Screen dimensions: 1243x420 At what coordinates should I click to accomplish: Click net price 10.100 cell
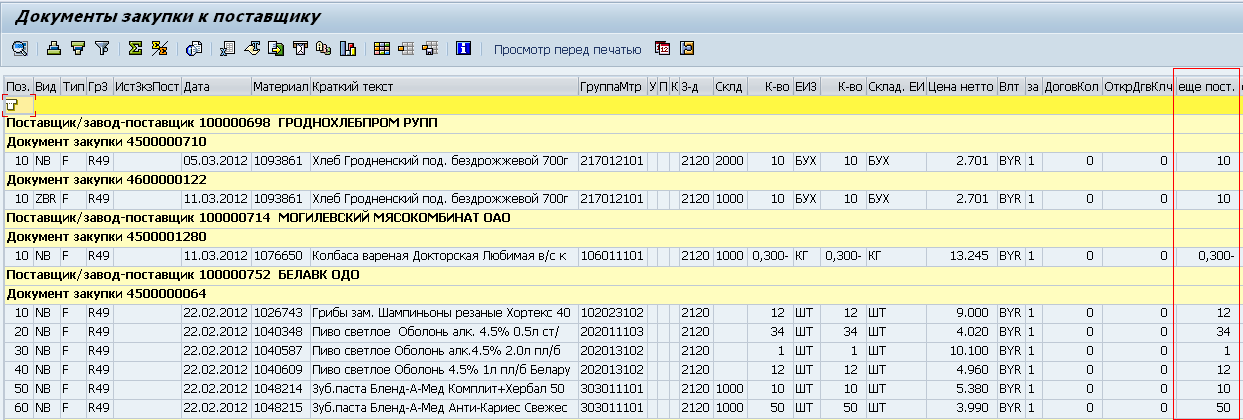(960, 351)
